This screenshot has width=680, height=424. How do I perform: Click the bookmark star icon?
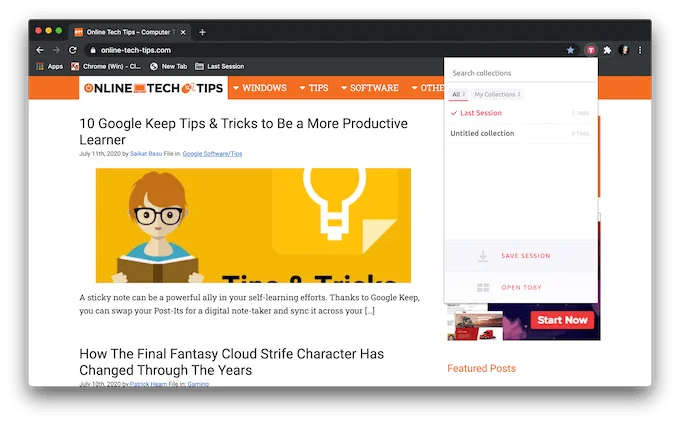[x=570, y=50]
